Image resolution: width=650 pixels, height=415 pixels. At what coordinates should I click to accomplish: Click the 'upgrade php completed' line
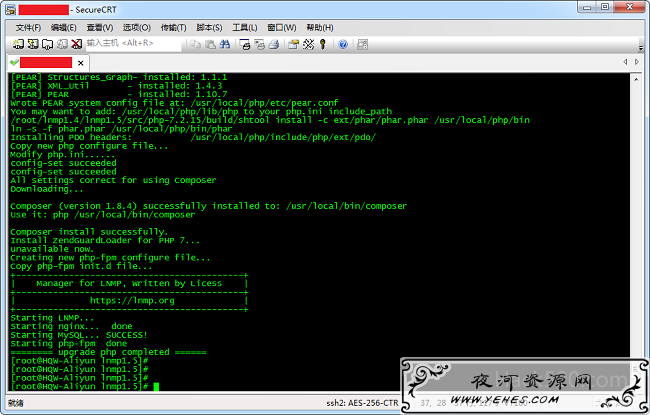click(x=108, y=352)
